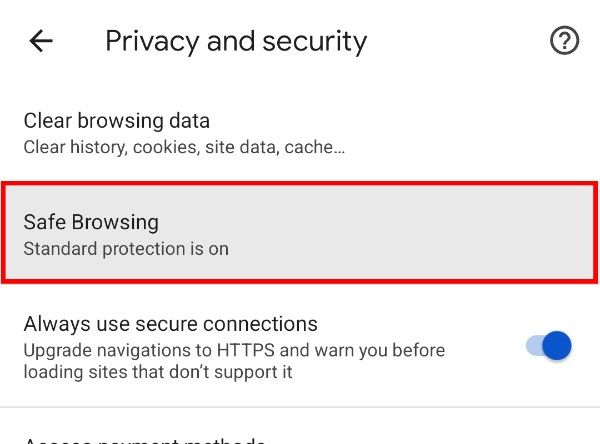Image resolution: width=600 pixels, height=444 pixels.
Task: Tap the light track of the secure connections switch
Action: [533, 347]
